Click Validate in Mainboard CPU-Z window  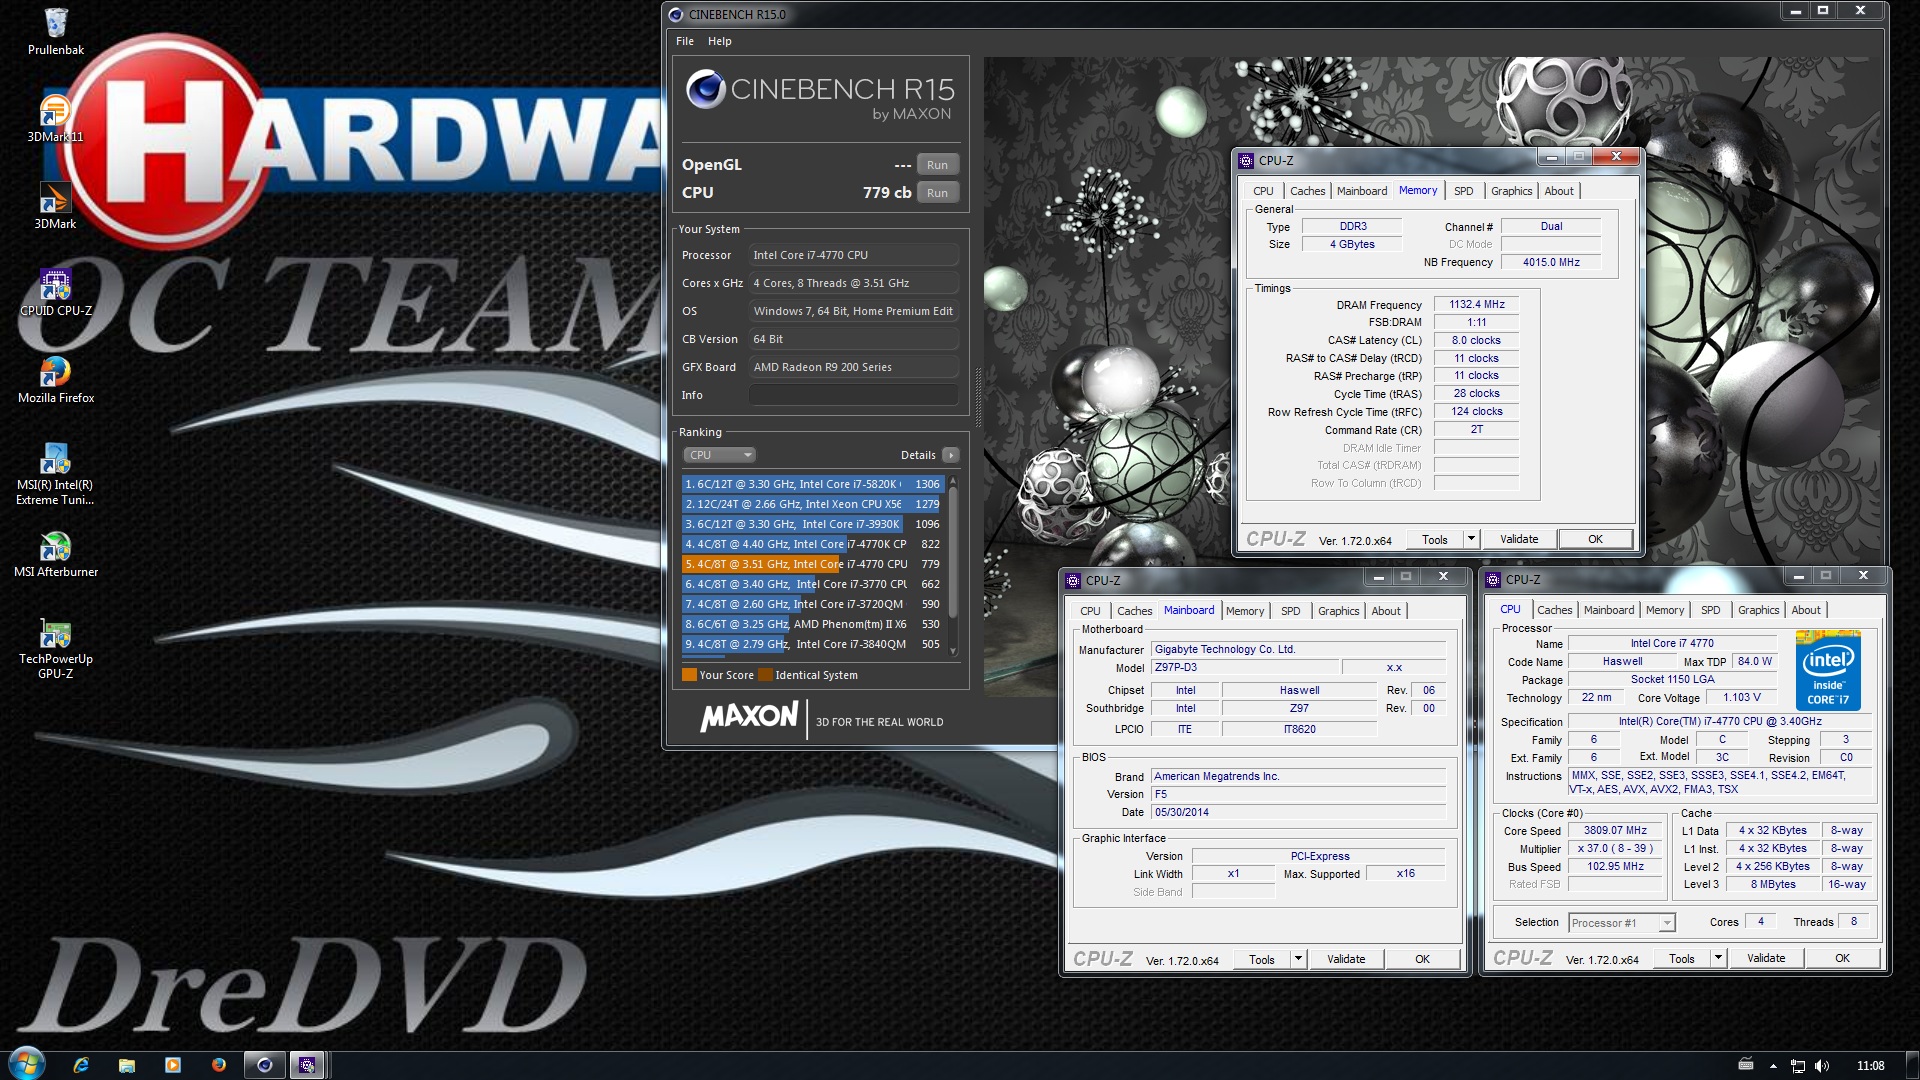pyautogui.click(x=1346, y=959)
